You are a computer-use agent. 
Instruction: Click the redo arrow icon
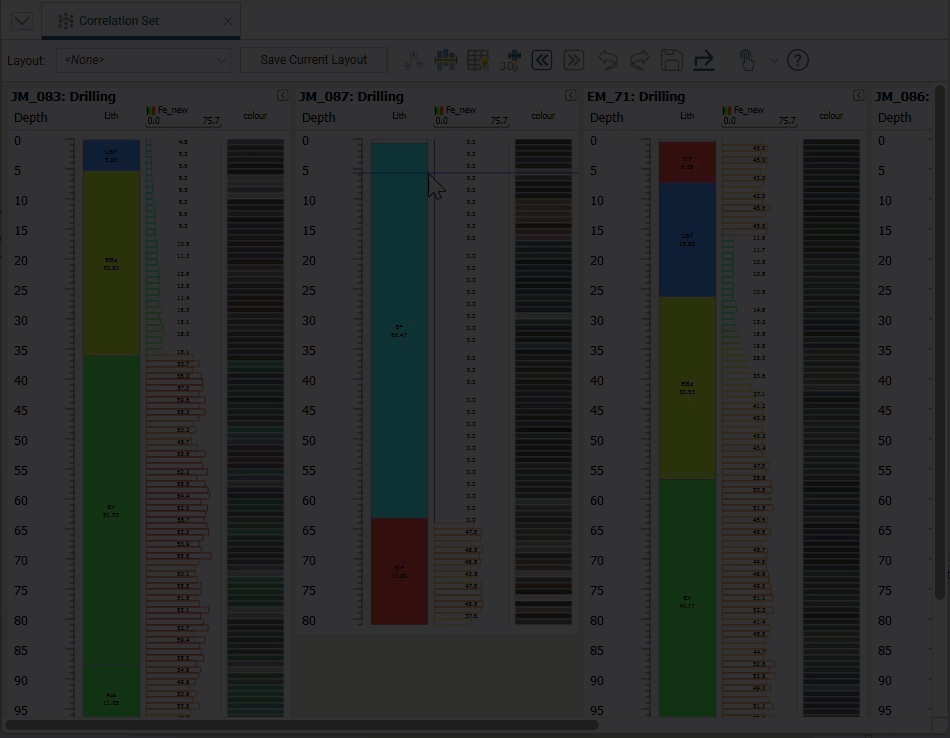640,60
